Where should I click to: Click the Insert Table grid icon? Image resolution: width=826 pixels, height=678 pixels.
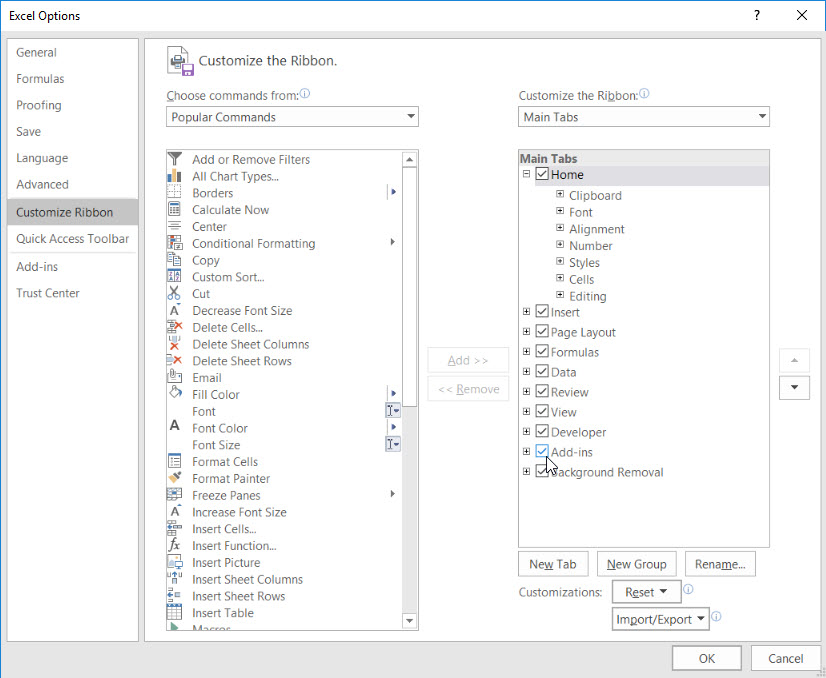(174, 612)
